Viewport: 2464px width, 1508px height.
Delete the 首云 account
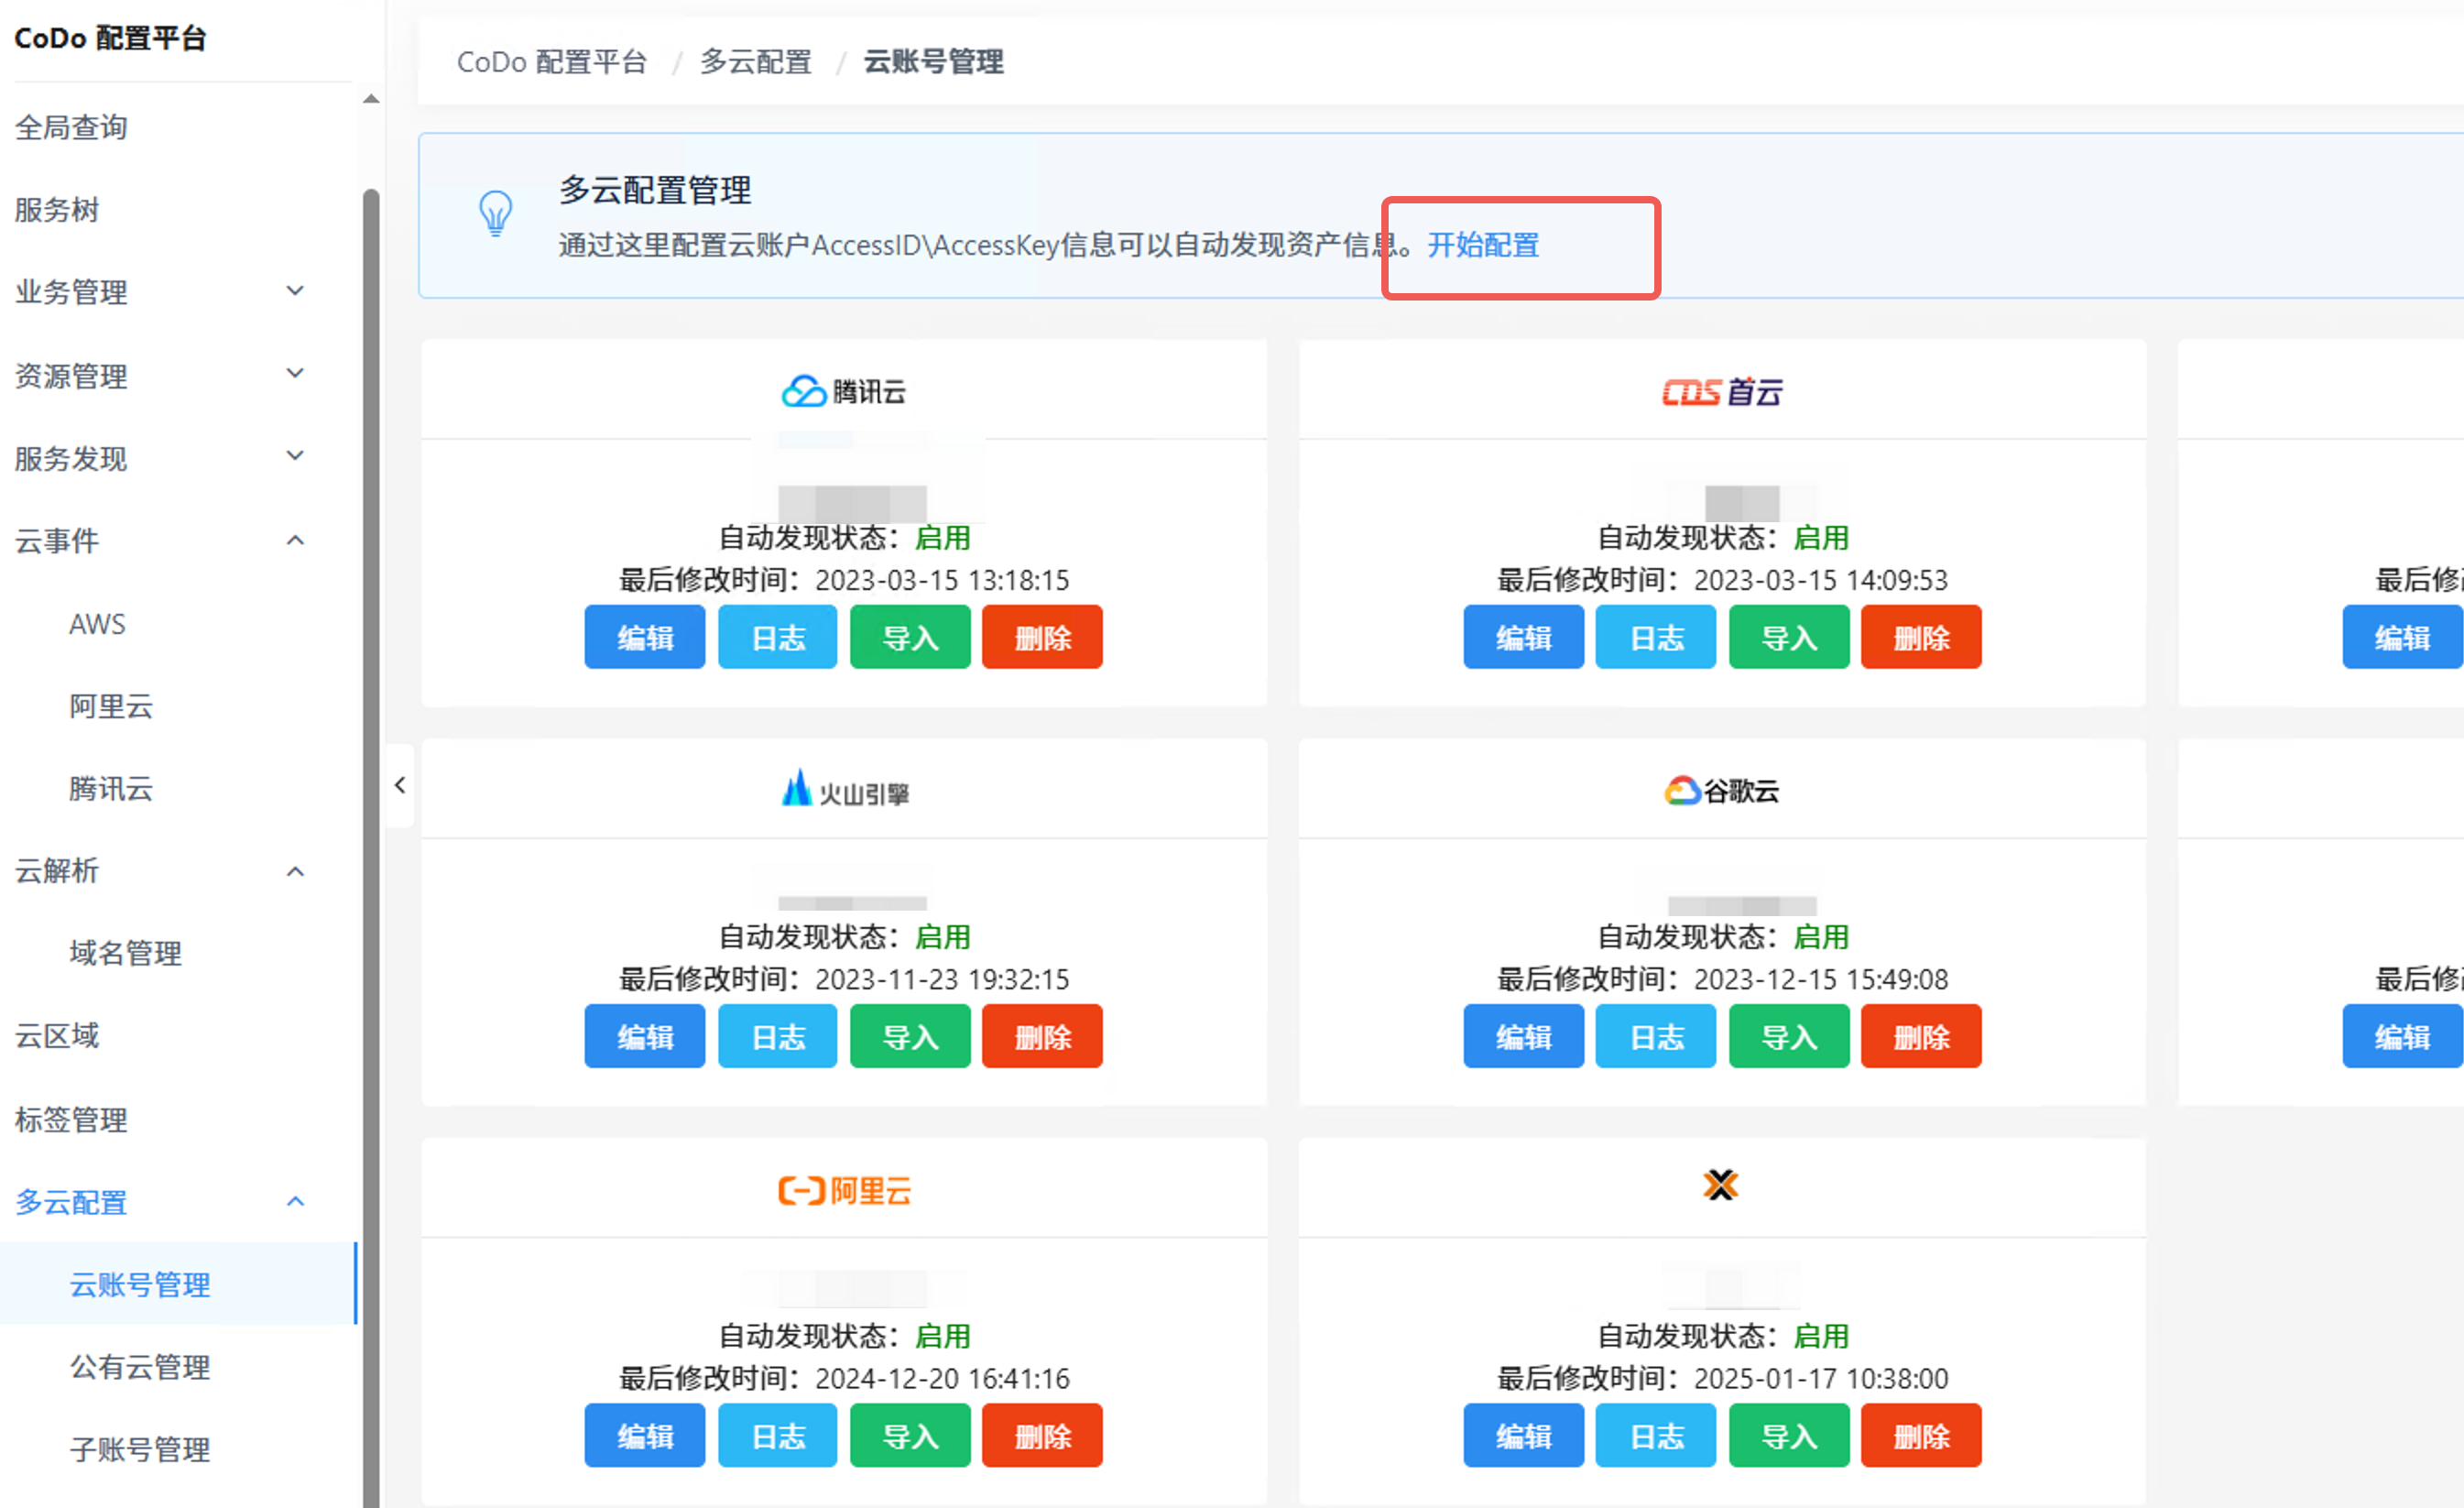1921,637
